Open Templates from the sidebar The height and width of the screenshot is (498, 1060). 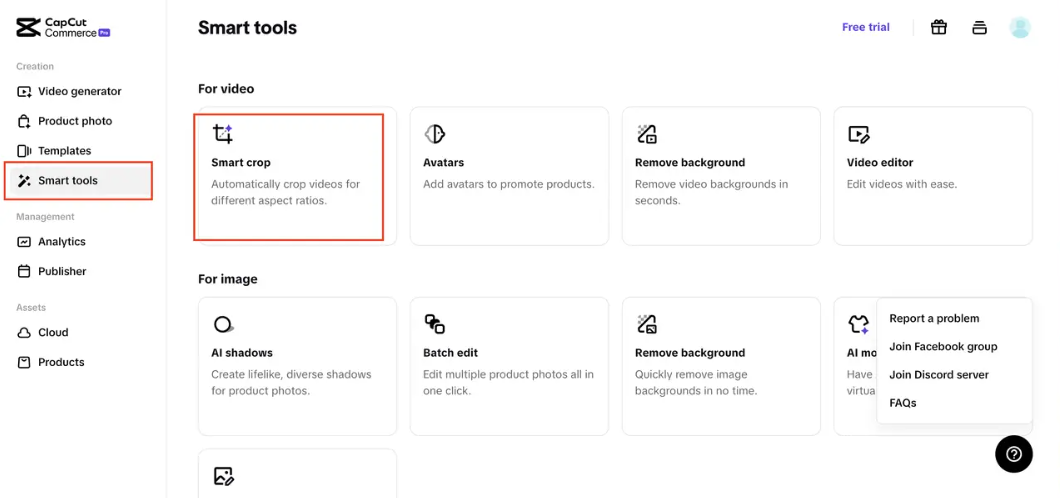point(64,151)
